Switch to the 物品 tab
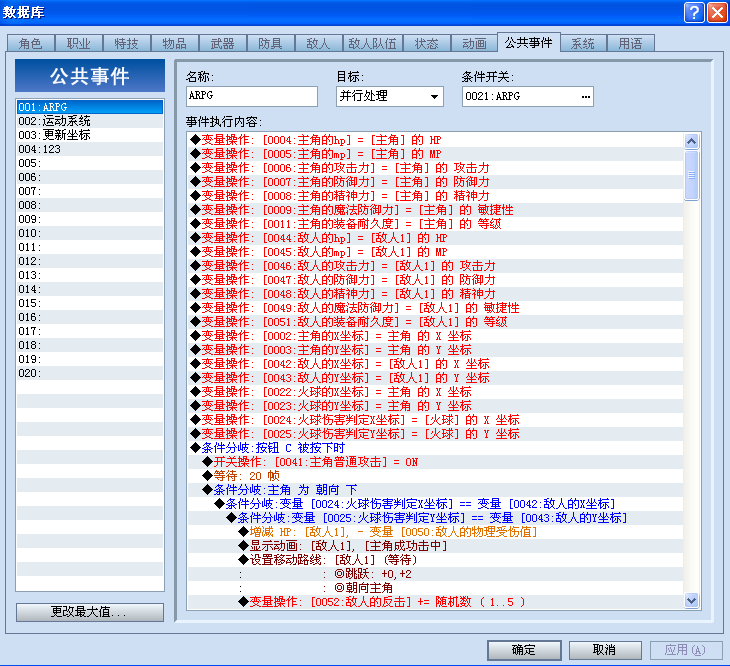 tap(175, 43)
